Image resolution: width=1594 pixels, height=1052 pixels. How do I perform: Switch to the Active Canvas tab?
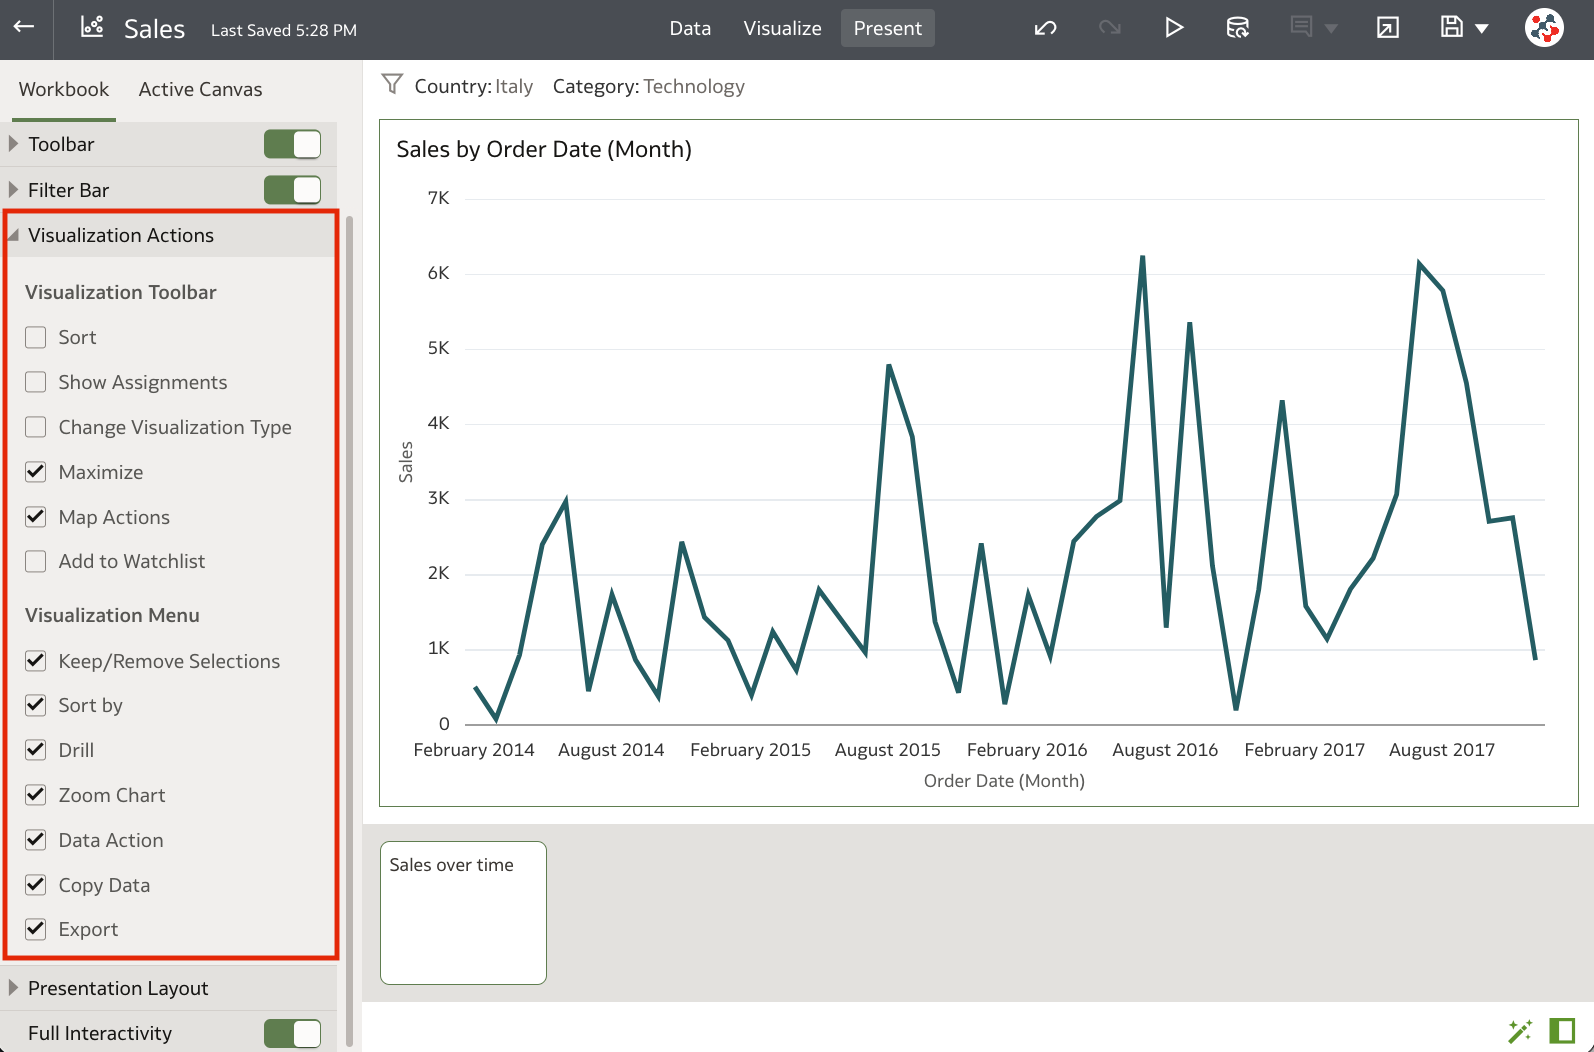pyautogui.click(x=200, y=89)
